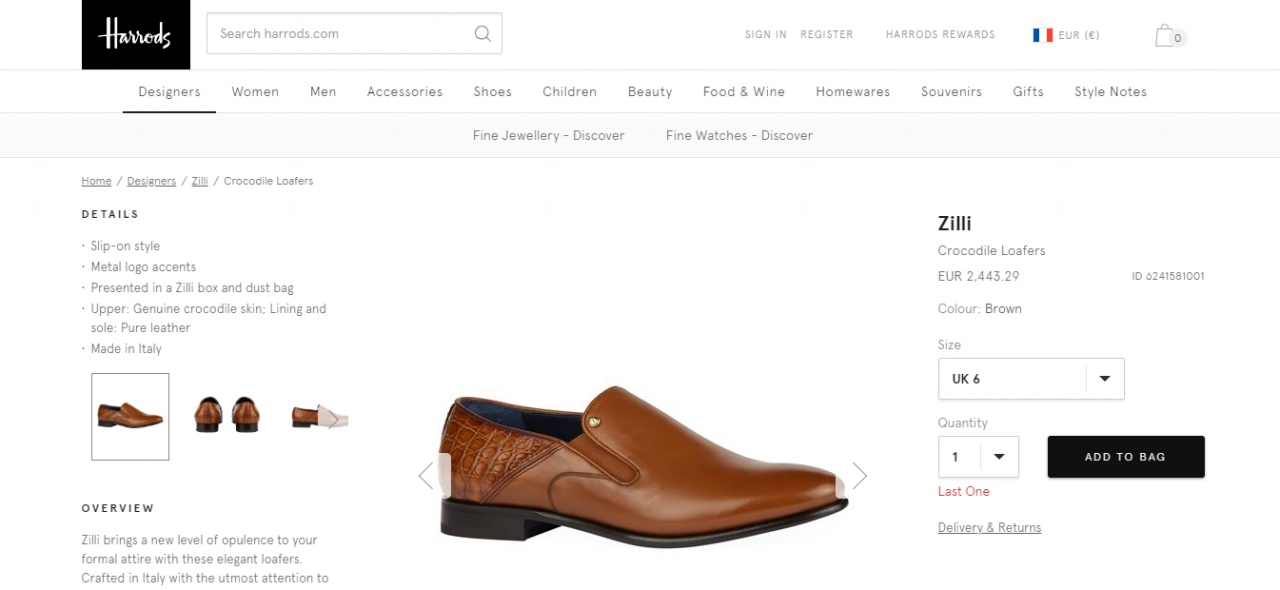
Task: Open the UK 6 size dropdown
Action: click(x=1031, y=379)
